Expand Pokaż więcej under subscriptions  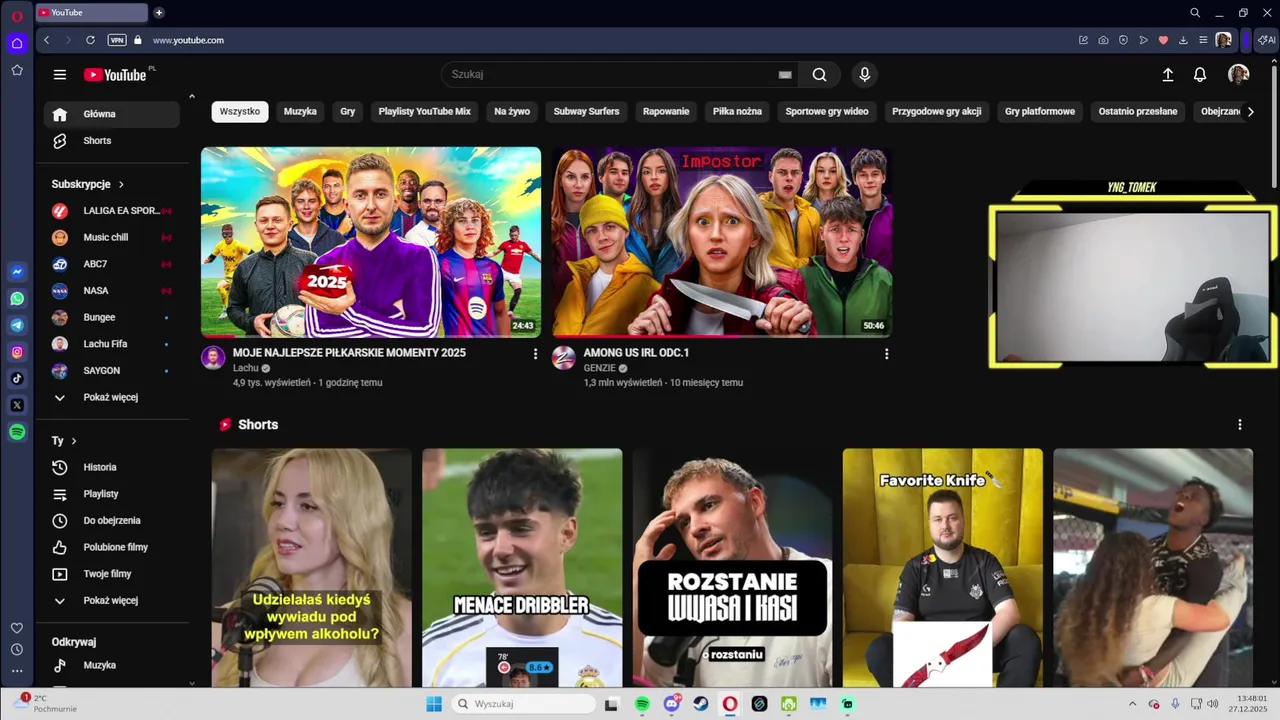pyautogui.click(x=111, y=397)
